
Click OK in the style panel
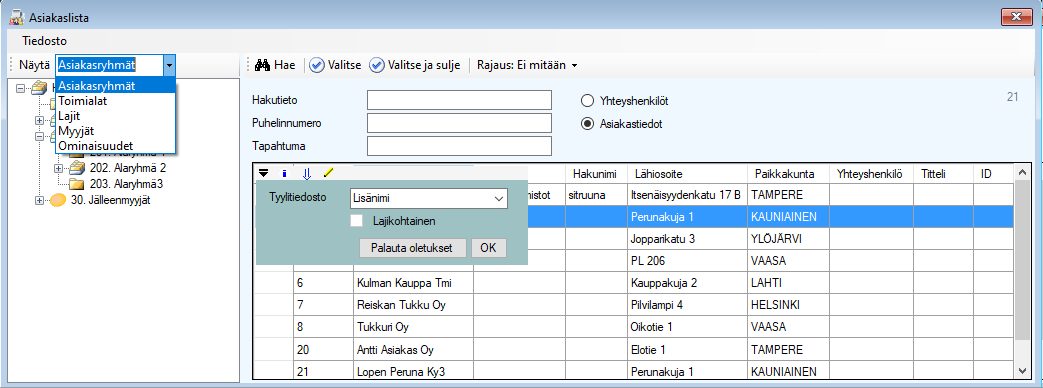coord(488,248)
